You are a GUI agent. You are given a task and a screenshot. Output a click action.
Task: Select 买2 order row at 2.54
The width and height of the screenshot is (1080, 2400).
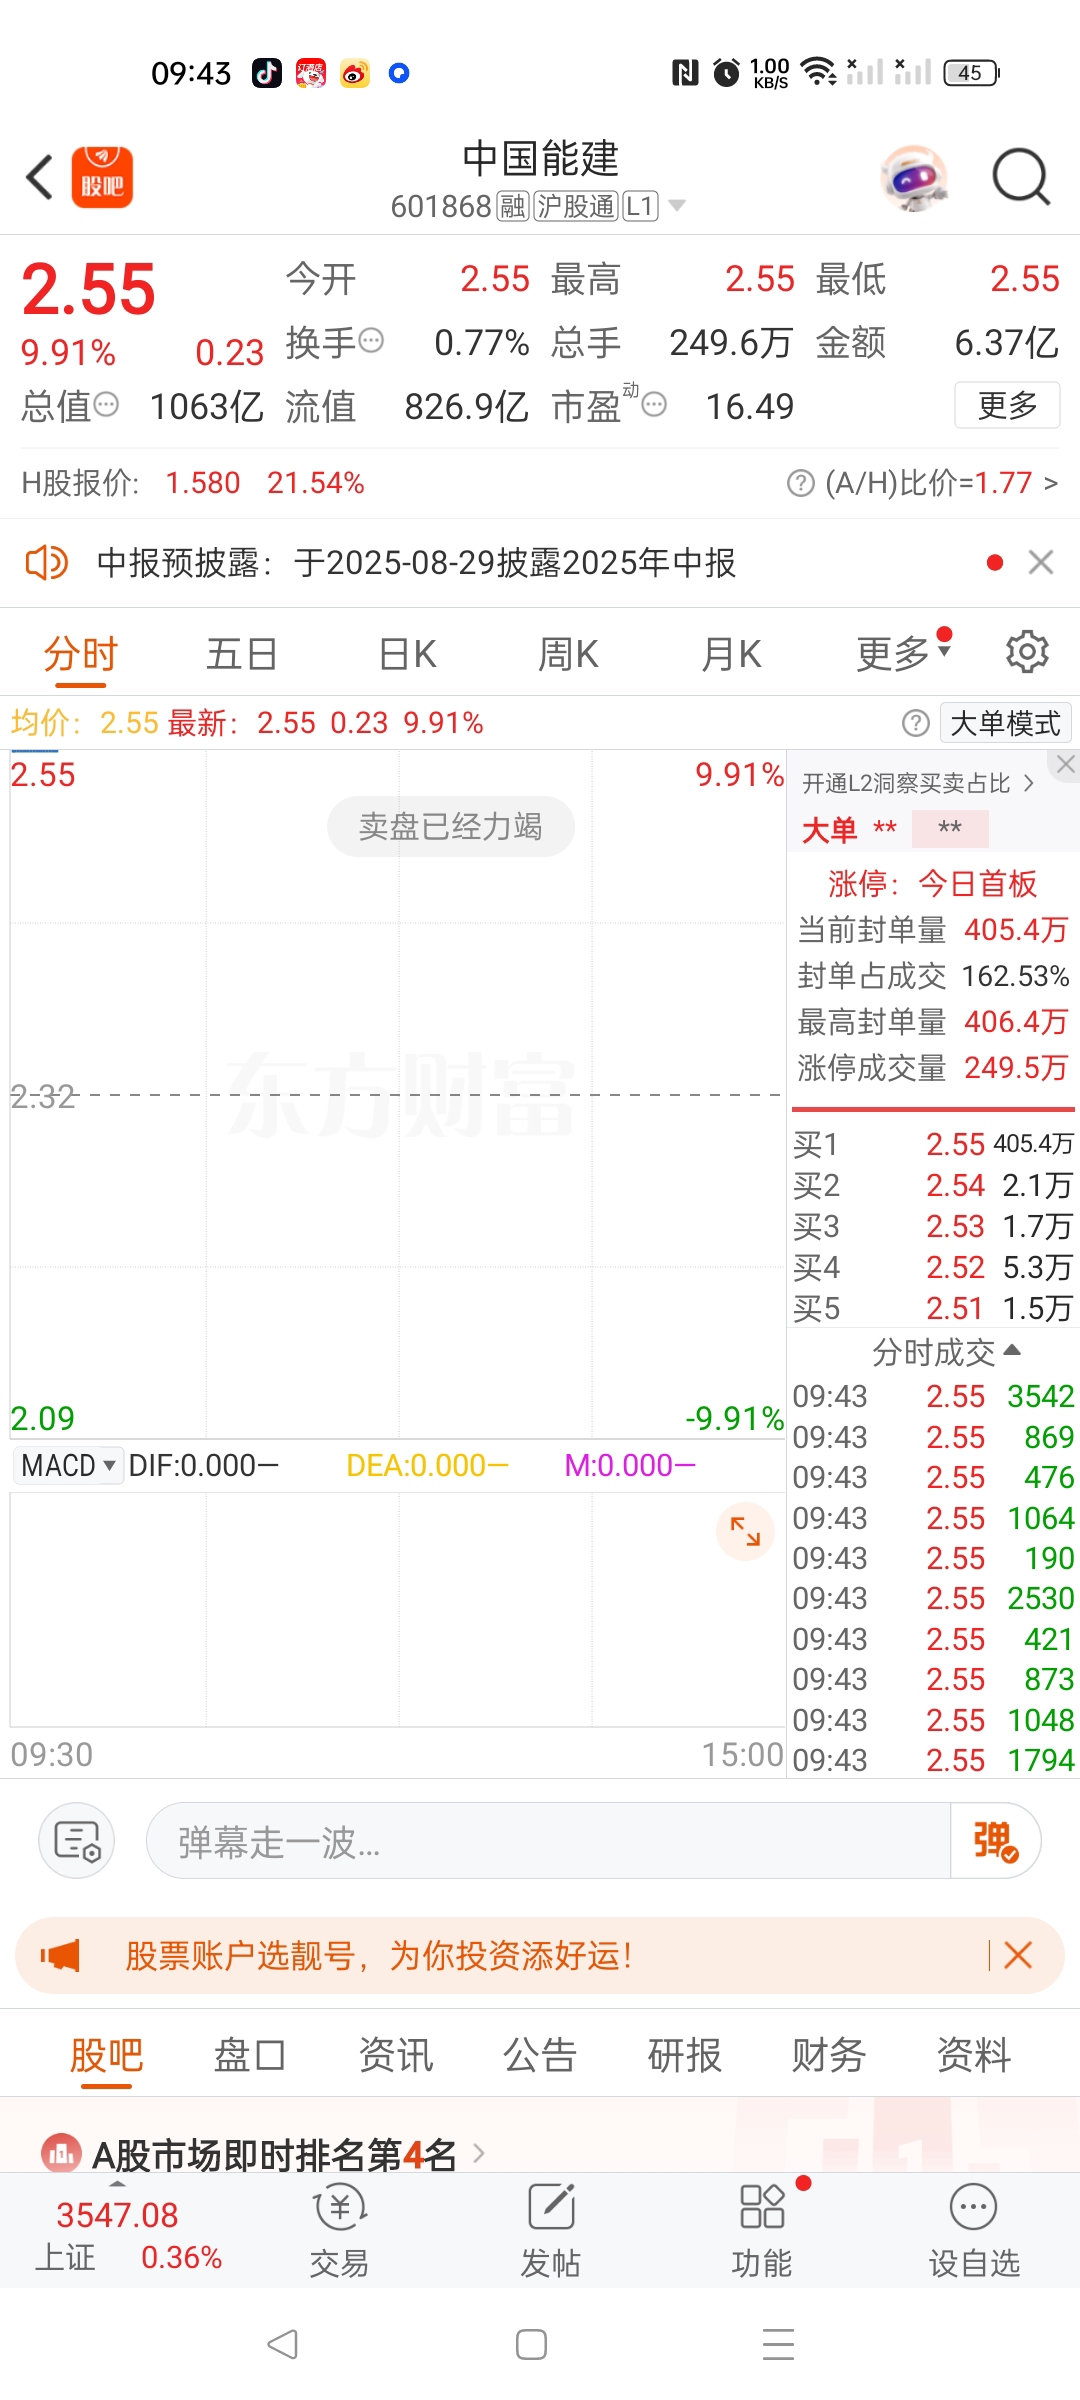(x=933, y=1185)
